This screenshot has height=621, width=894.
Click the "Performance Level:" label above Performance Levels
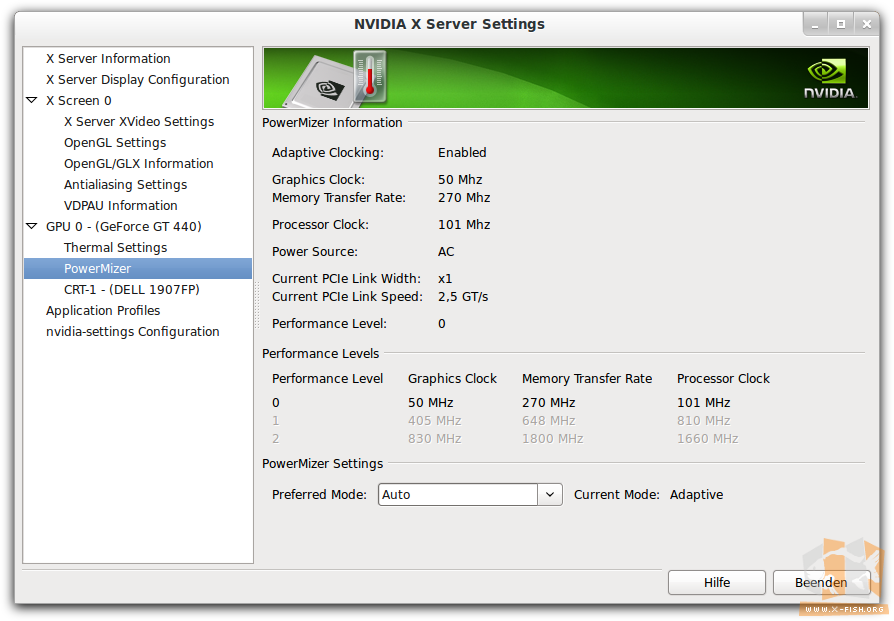tap(330, 324)
